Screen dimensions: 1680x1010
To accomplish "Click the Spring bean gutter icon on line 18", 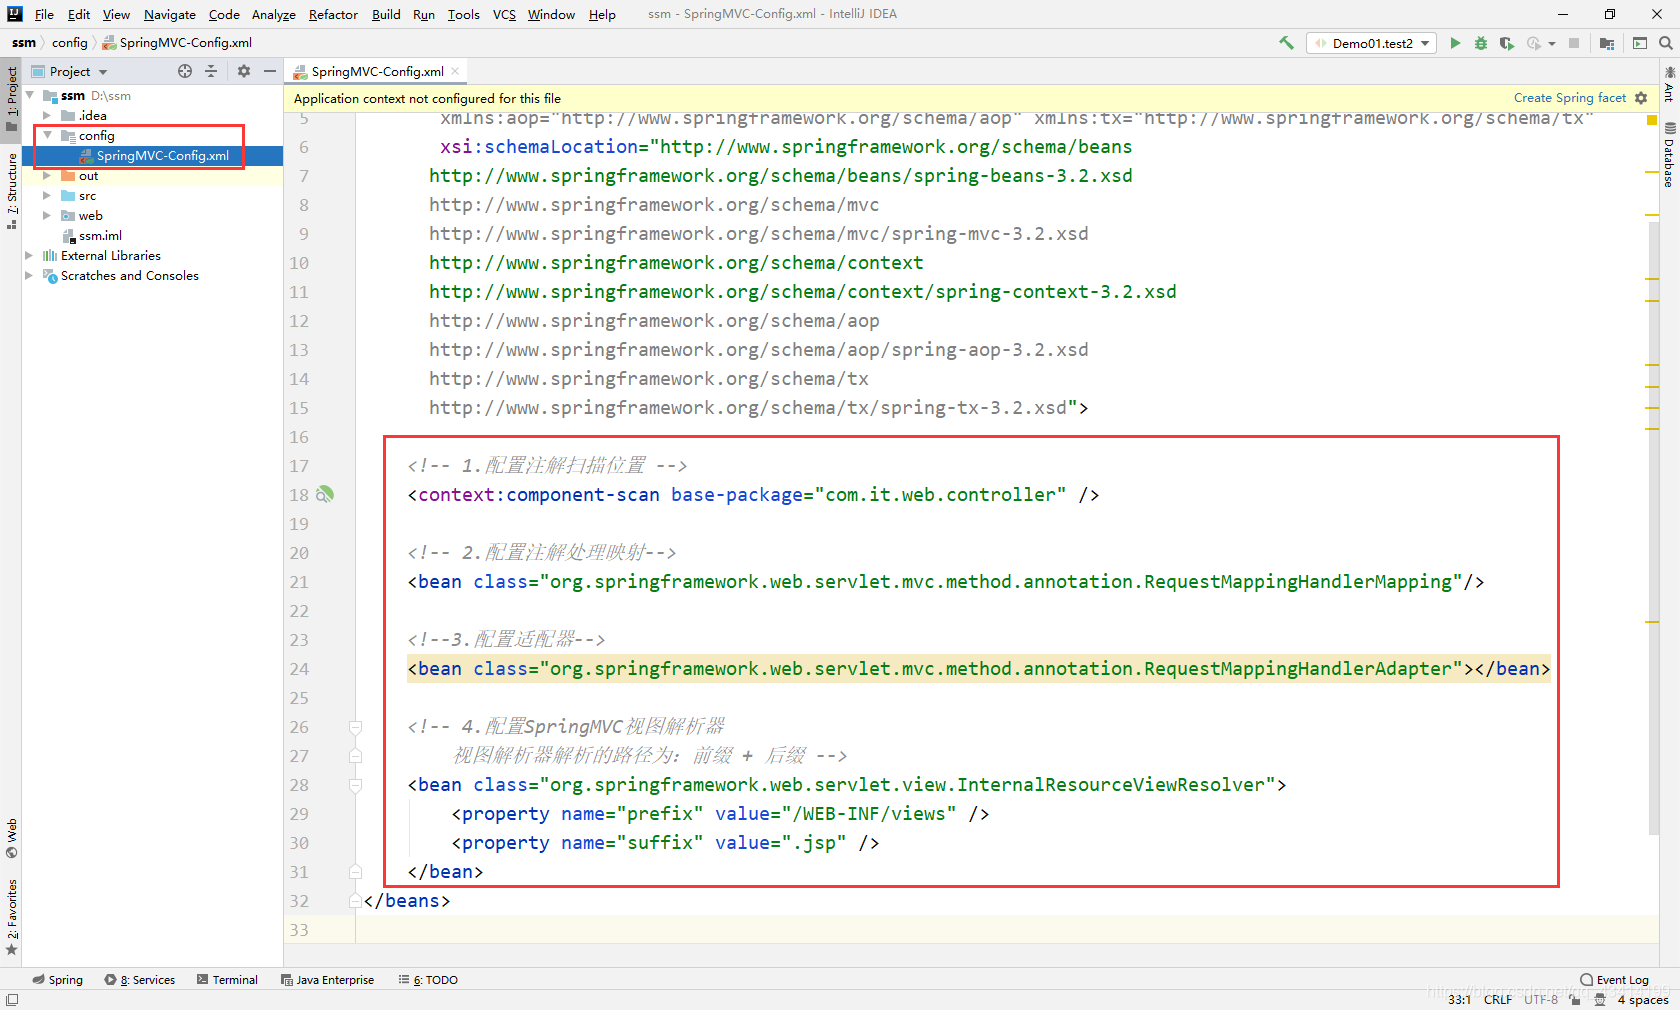I will pyautogui.click(x=325, y=494).
